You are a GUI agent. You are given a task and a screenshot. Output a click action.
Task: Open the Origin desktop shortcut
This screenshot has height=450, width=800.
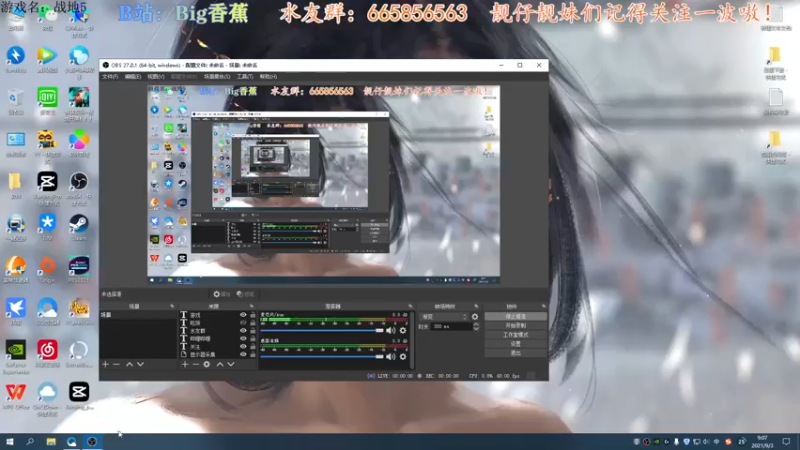(47, 269)
